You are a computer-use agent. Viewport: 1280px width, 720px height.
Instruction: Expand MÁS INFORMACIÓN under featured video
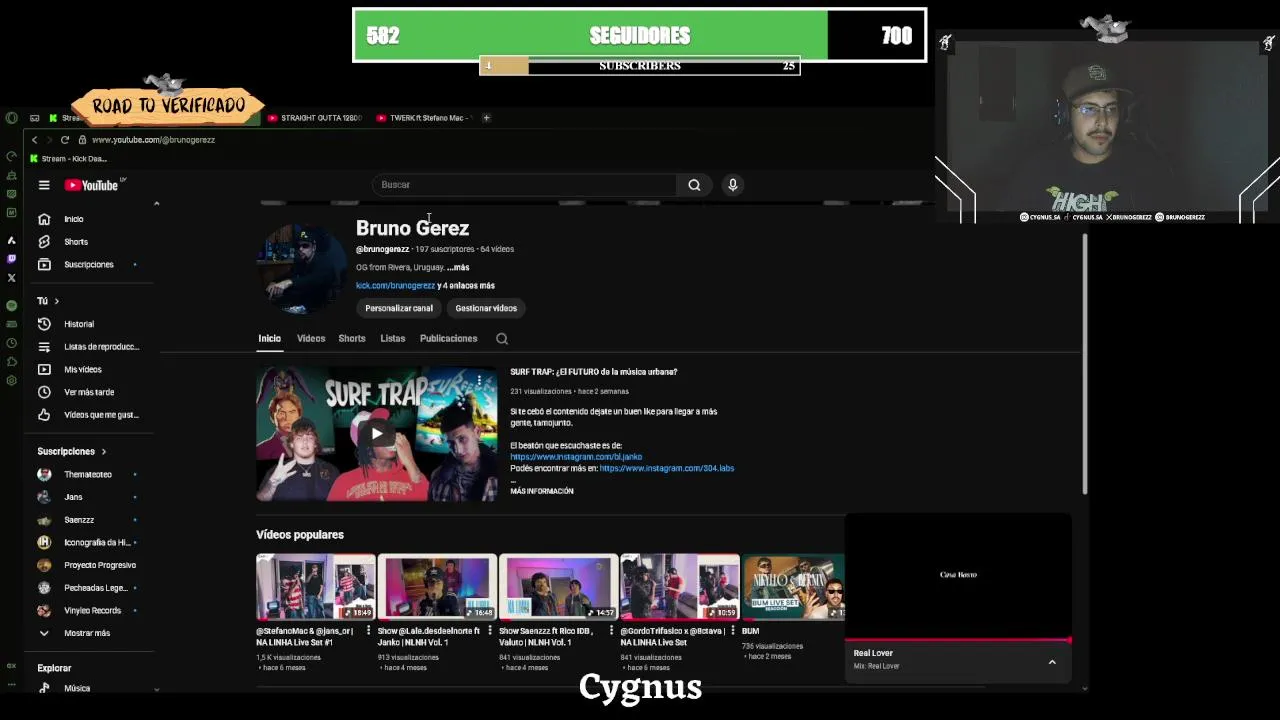pos(542,491)
